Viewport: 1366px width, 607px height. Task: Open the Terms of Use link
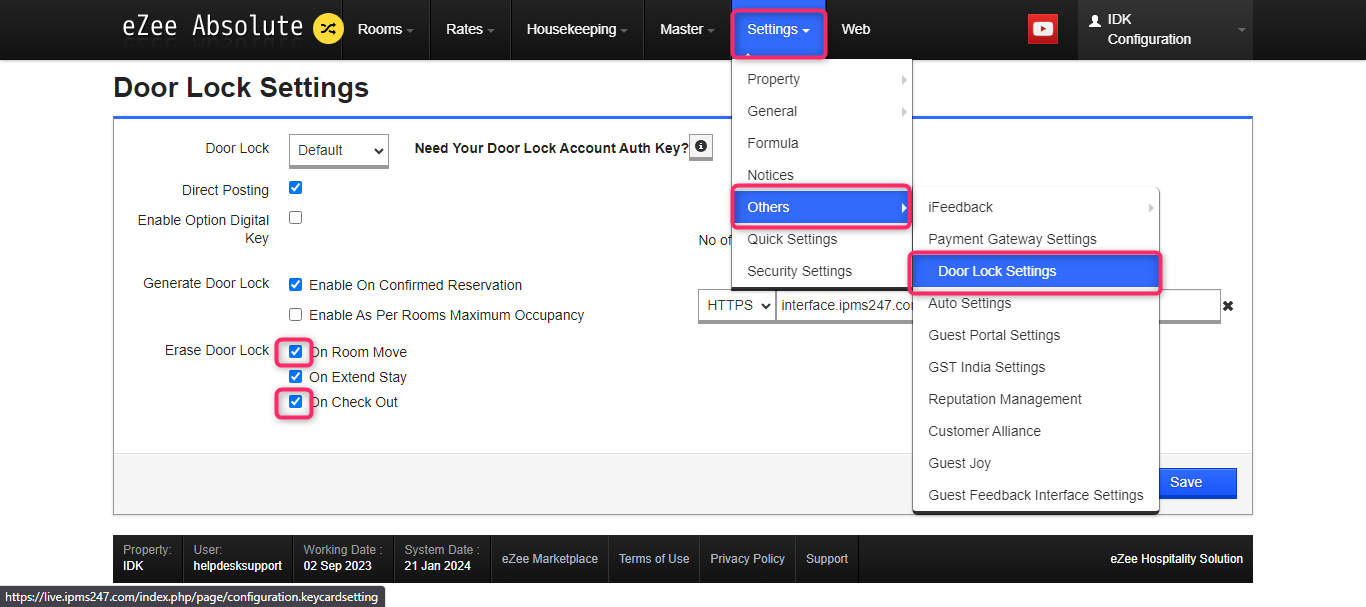[654, 559]
